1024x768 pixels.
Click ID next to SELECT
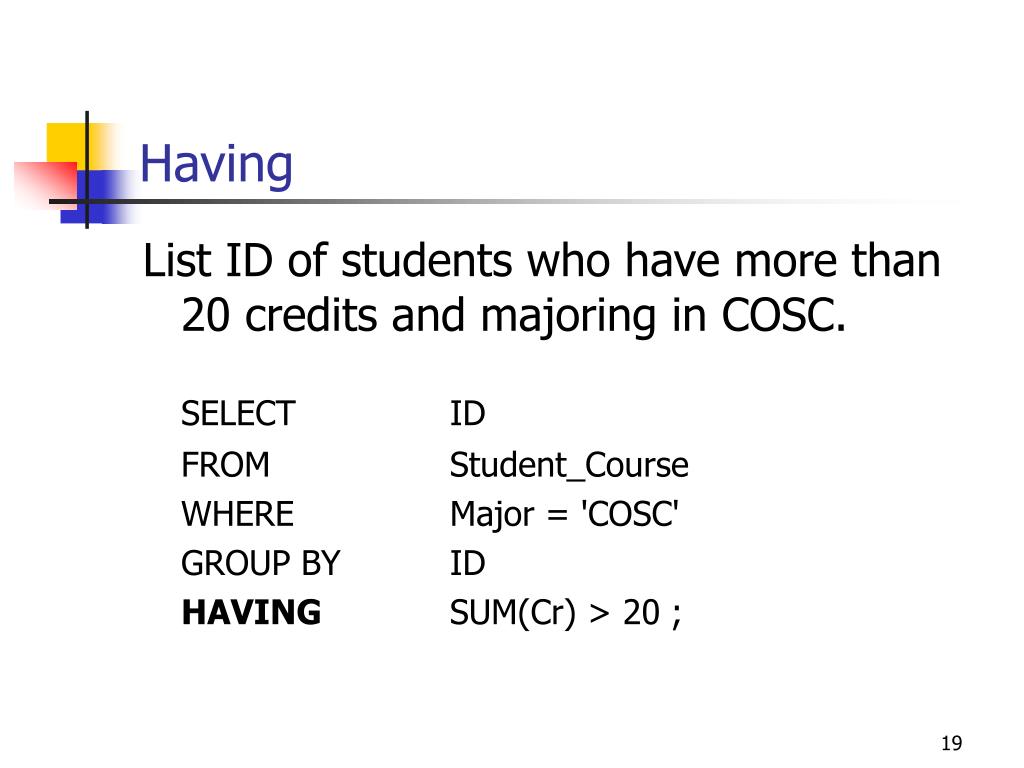pyautogui.click(x=468, y=413)
